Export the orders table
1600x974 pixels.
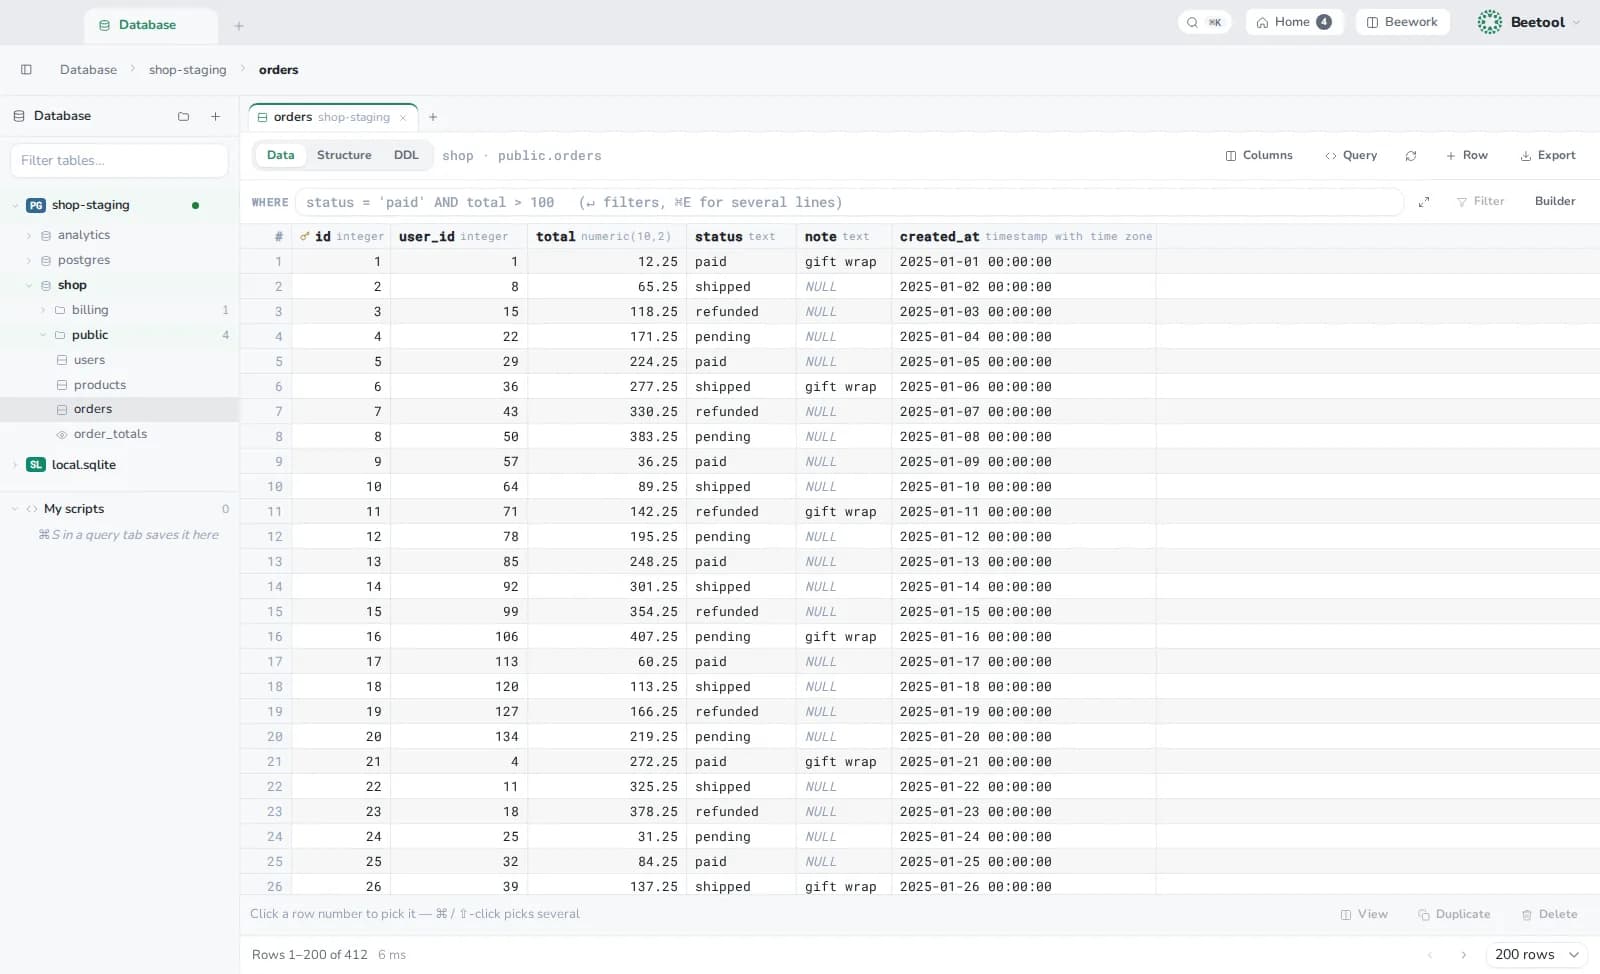tap(1548, 156)
